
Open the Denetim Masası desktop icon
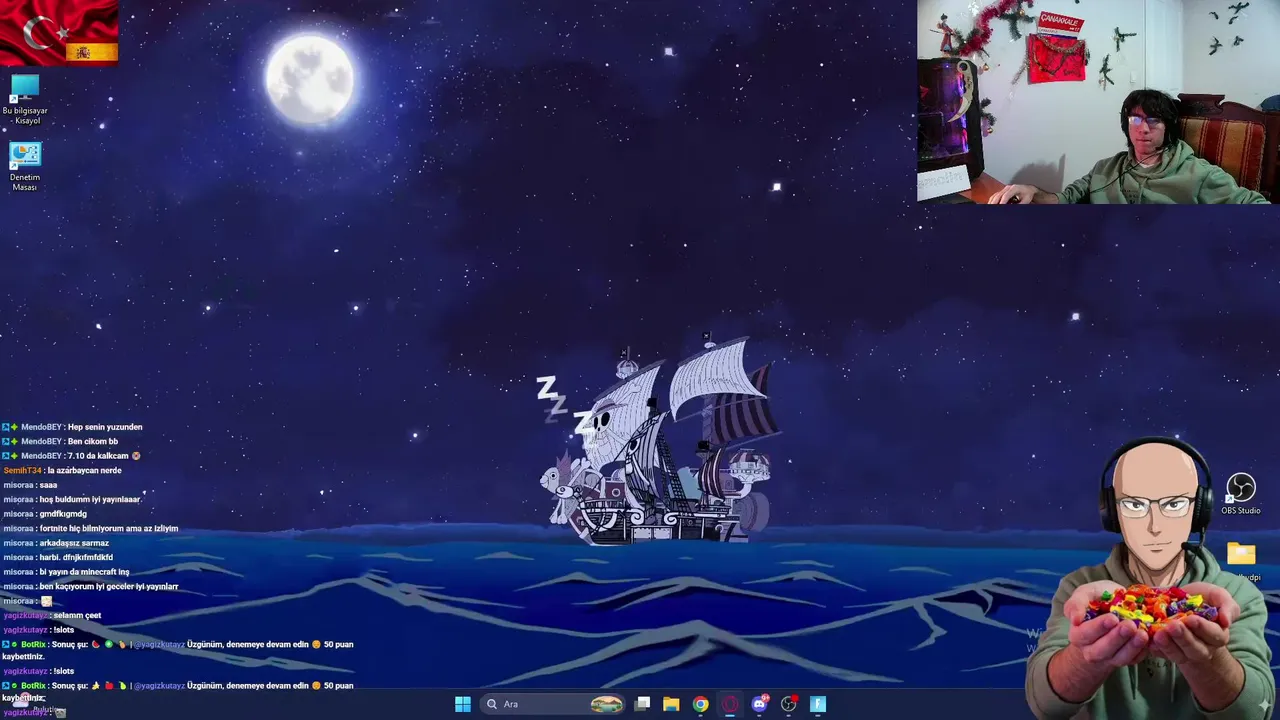25,167
